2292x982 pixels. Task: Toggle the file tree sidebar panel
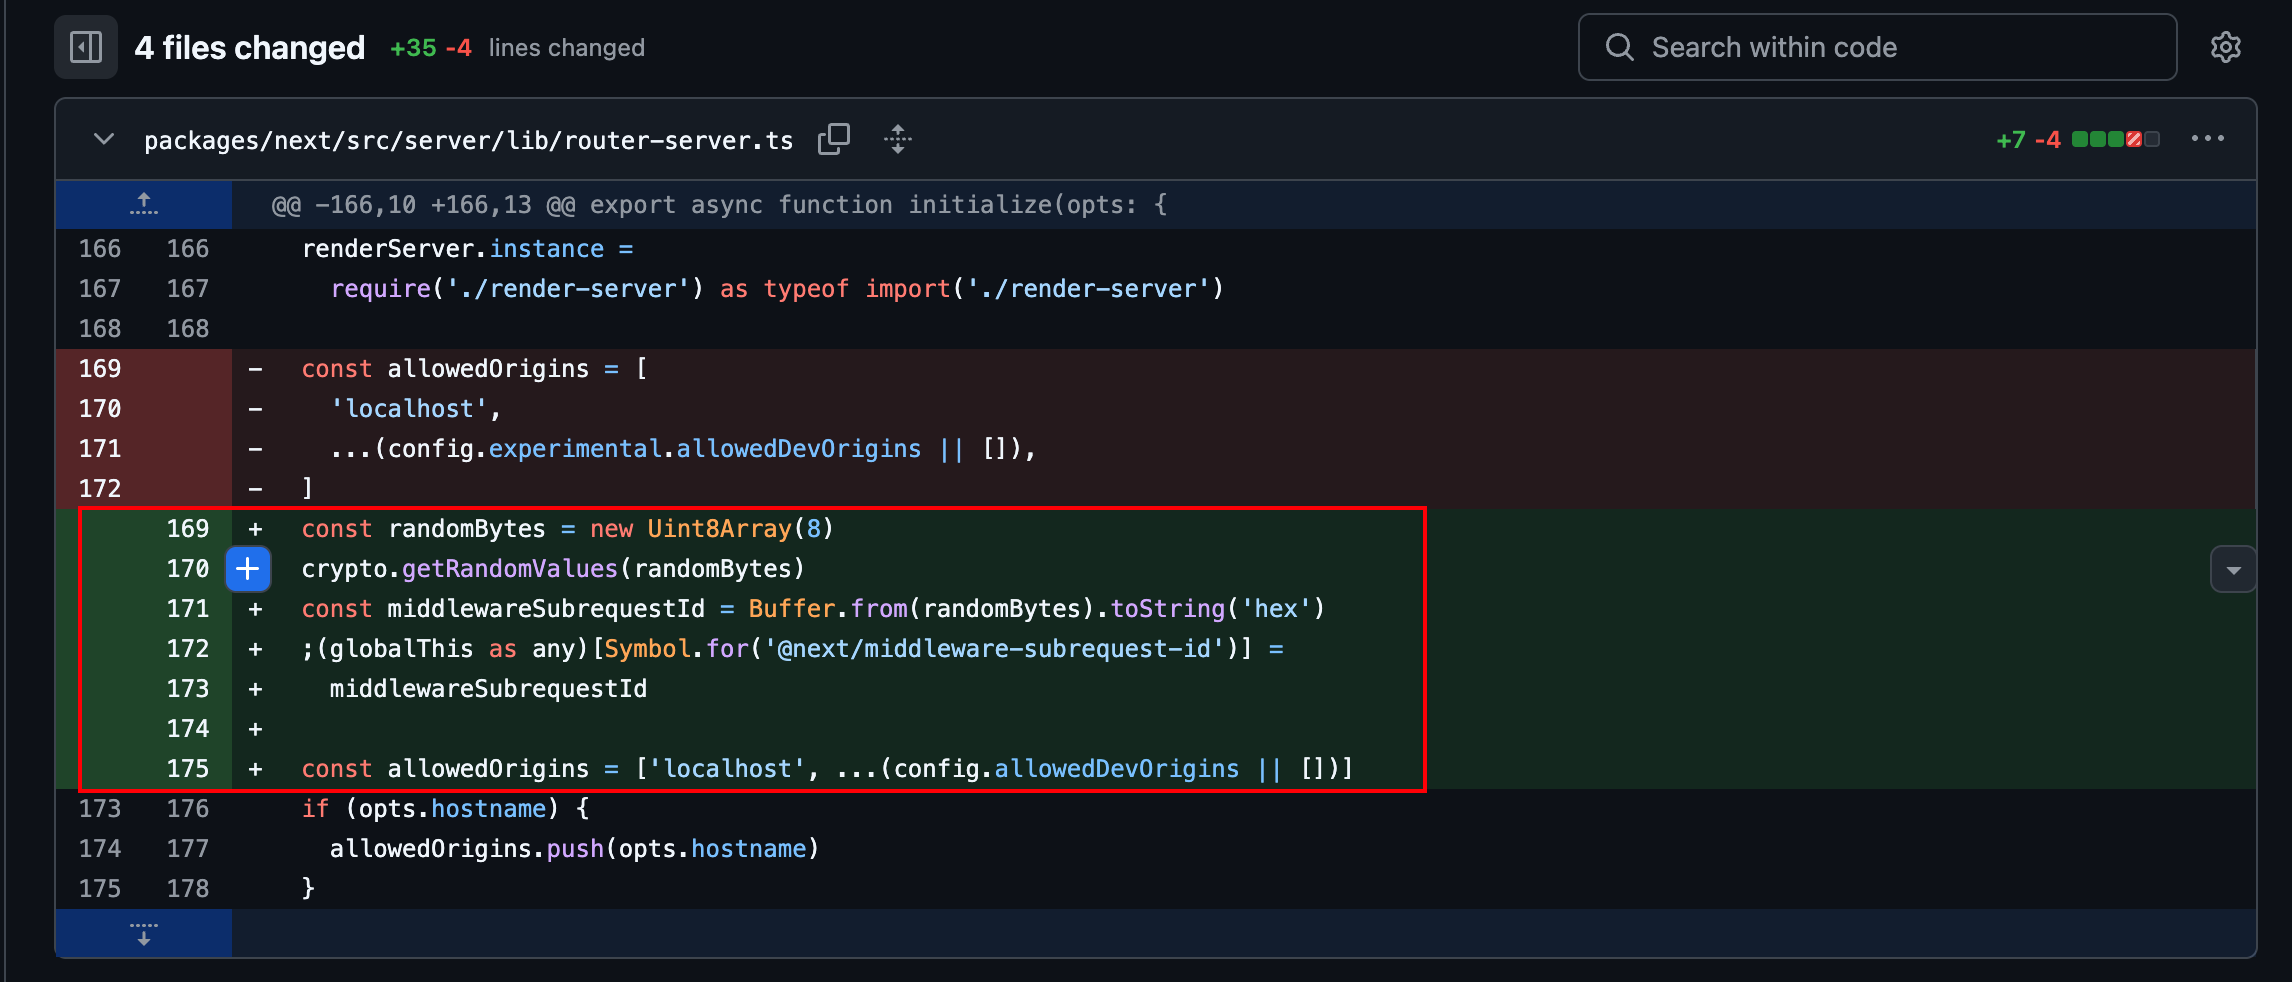(x=86, y=47)
